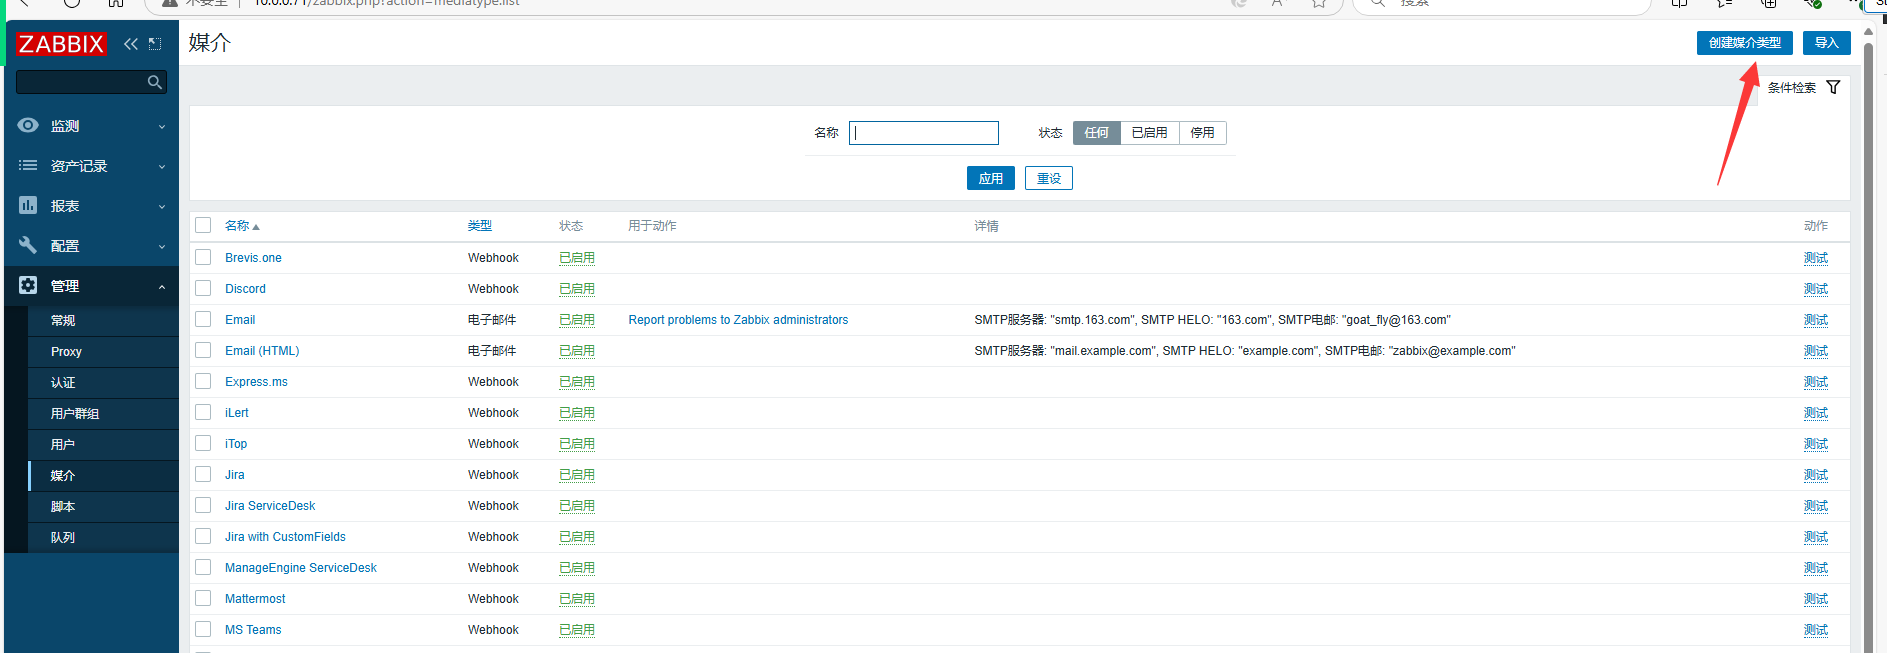
Task: Click the ZABBIX logo
Action: (x=61, y=44)
